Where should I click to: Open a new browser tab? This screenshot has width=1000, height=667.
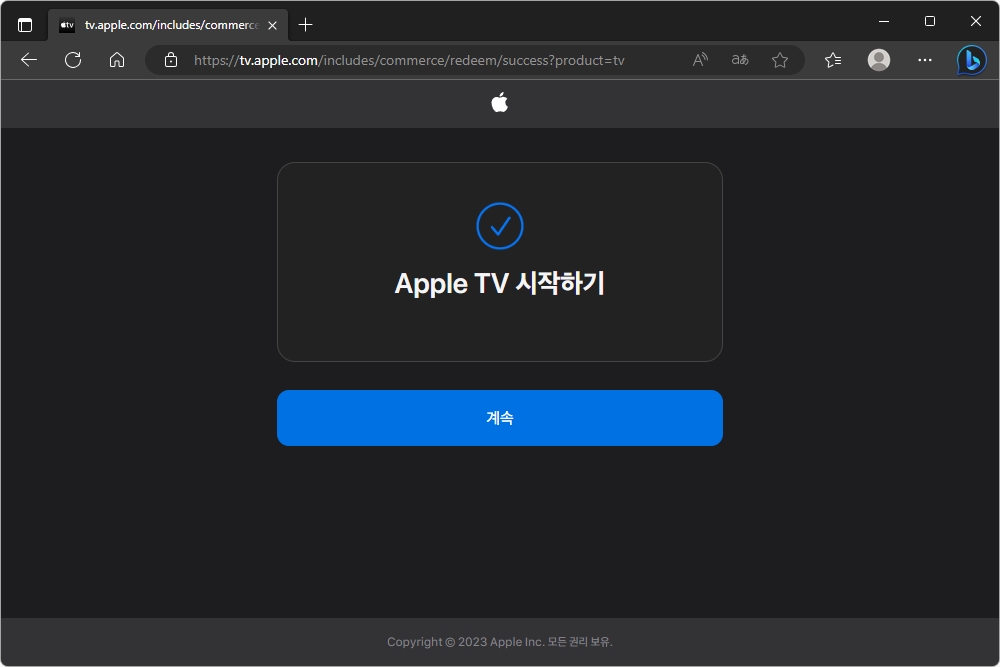pyautogui.click(x=305, y=25)
